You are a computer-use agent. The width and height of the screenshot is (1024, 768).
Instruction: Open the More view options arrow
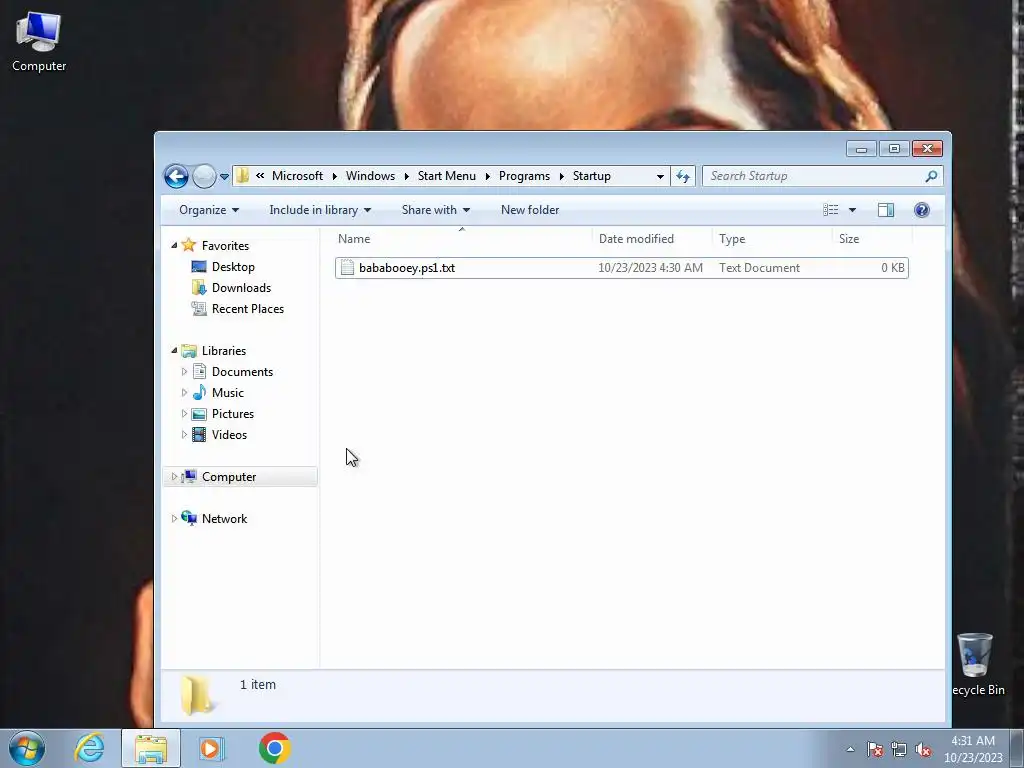pyautogui.click(x=852, y=210)
